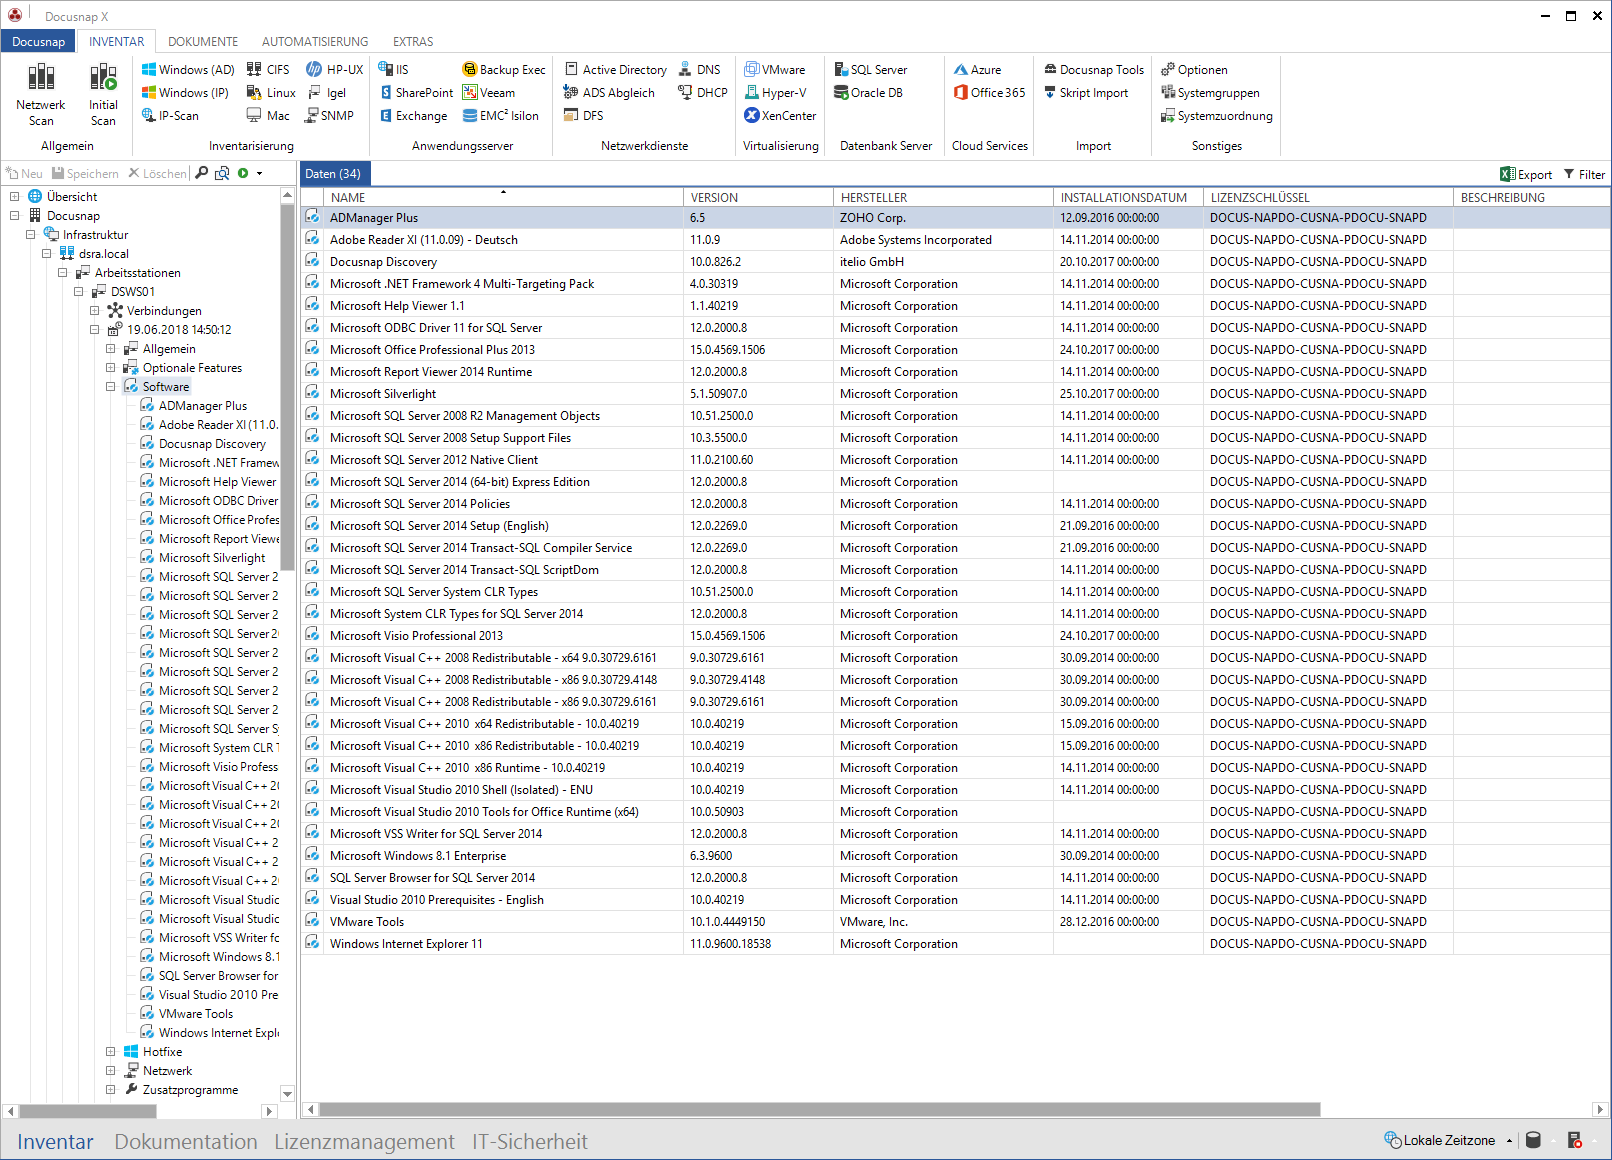Open IIS application server scan
1612x1160 pixels.
point(394,70)
